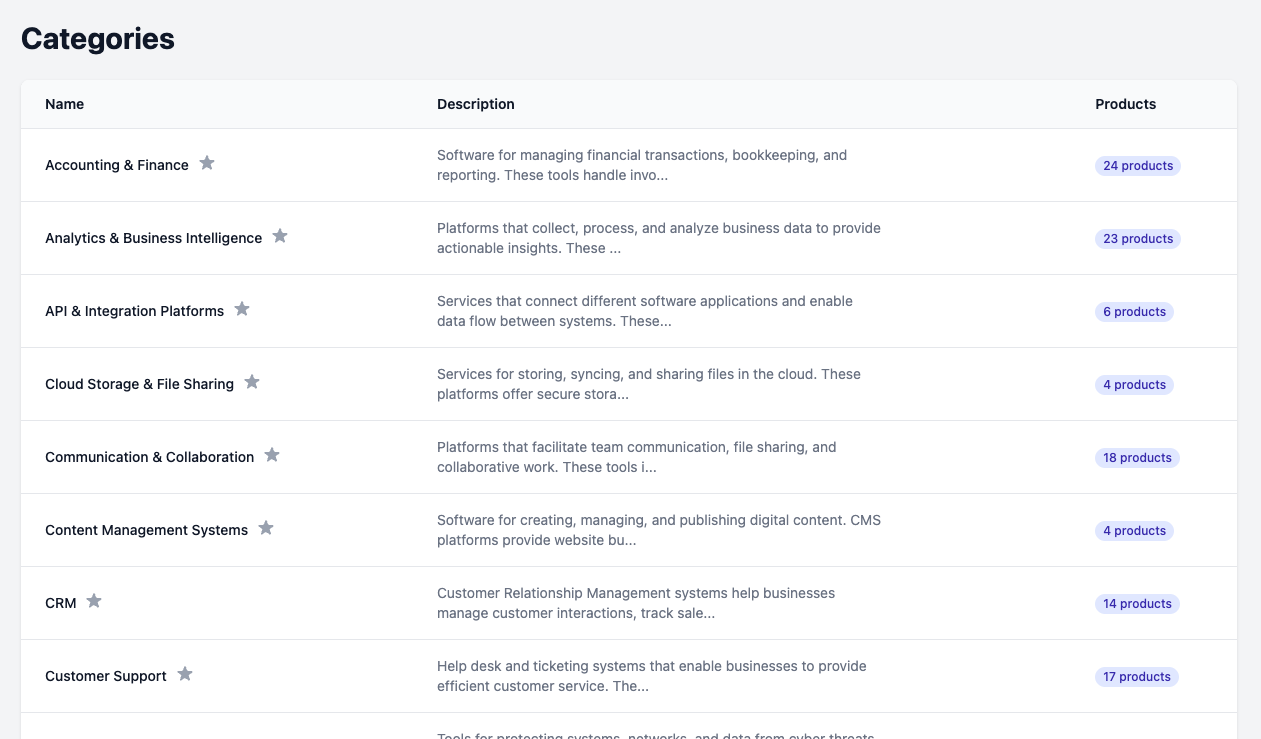
Task: Click the 4 products badge for Content Management Systems
Action: [x=1134, y=530]
